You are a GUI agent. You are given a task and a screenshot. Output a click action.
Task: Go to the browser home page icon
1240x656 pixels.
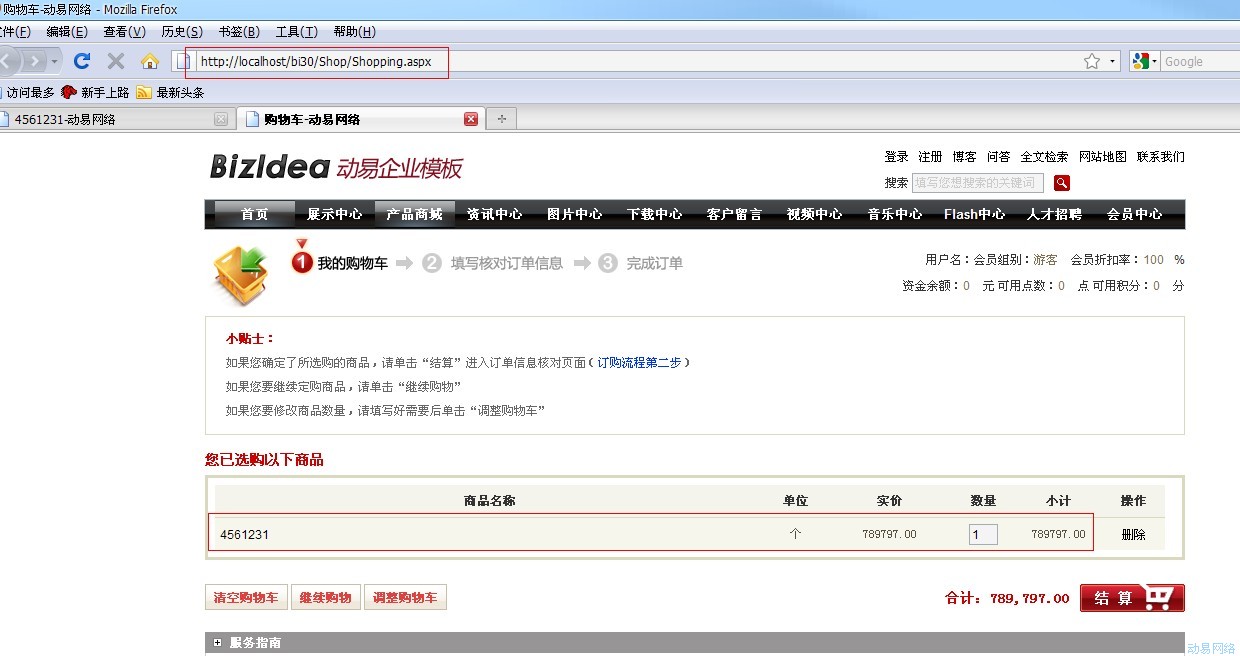(x=150, y=62)
